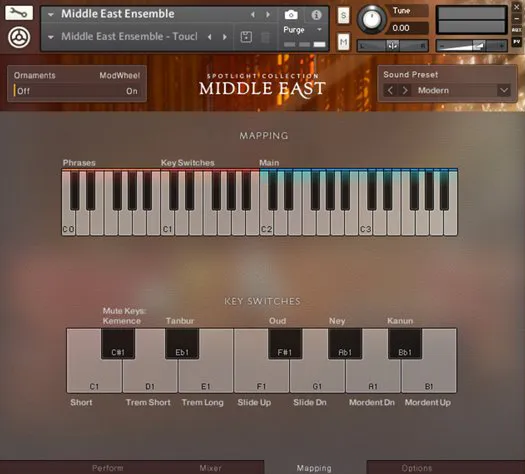Screen dimensions: 525x474
Task: Click the AUX button in header
Action: tap(517, 30)
